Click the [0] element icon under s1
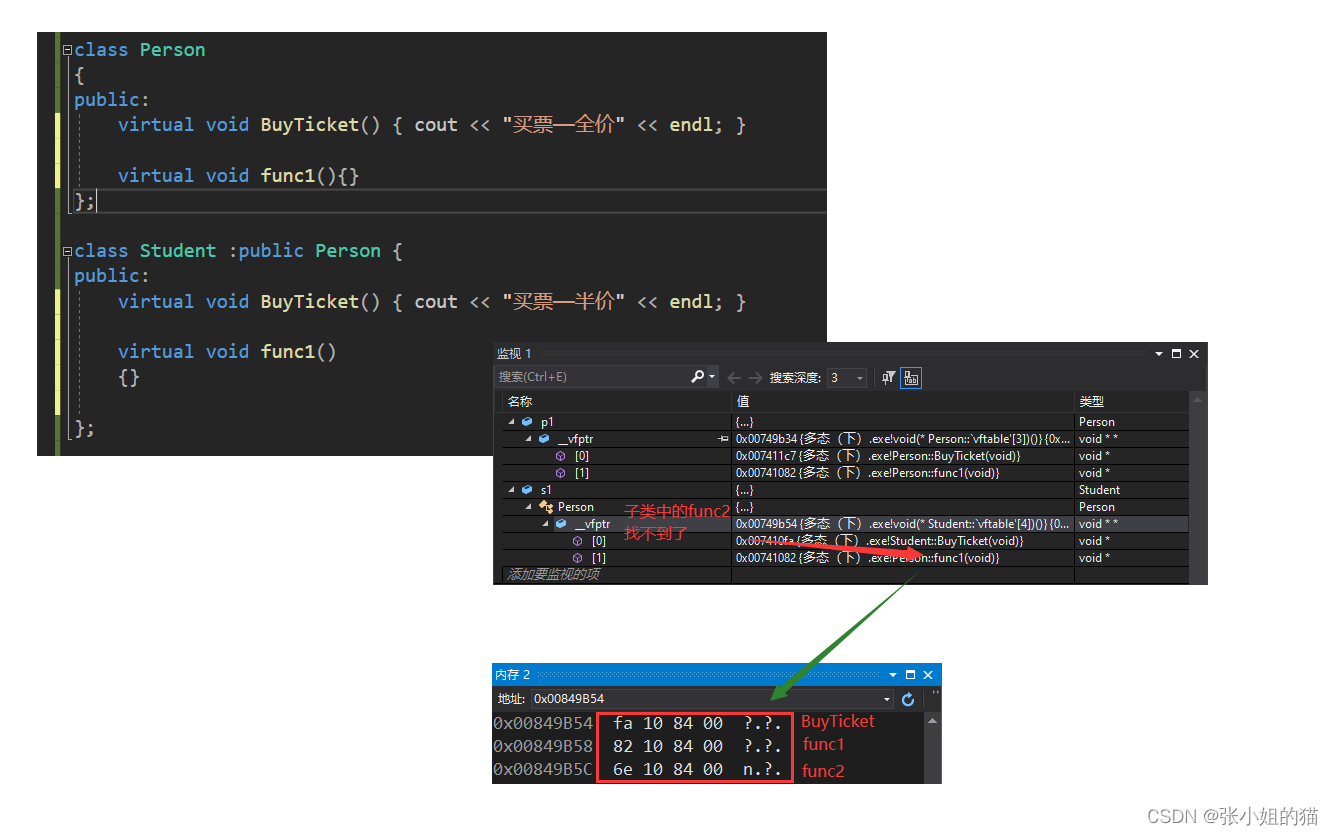Image resolution: width=1334 pixels, height=835 pixels. (578, 541)
